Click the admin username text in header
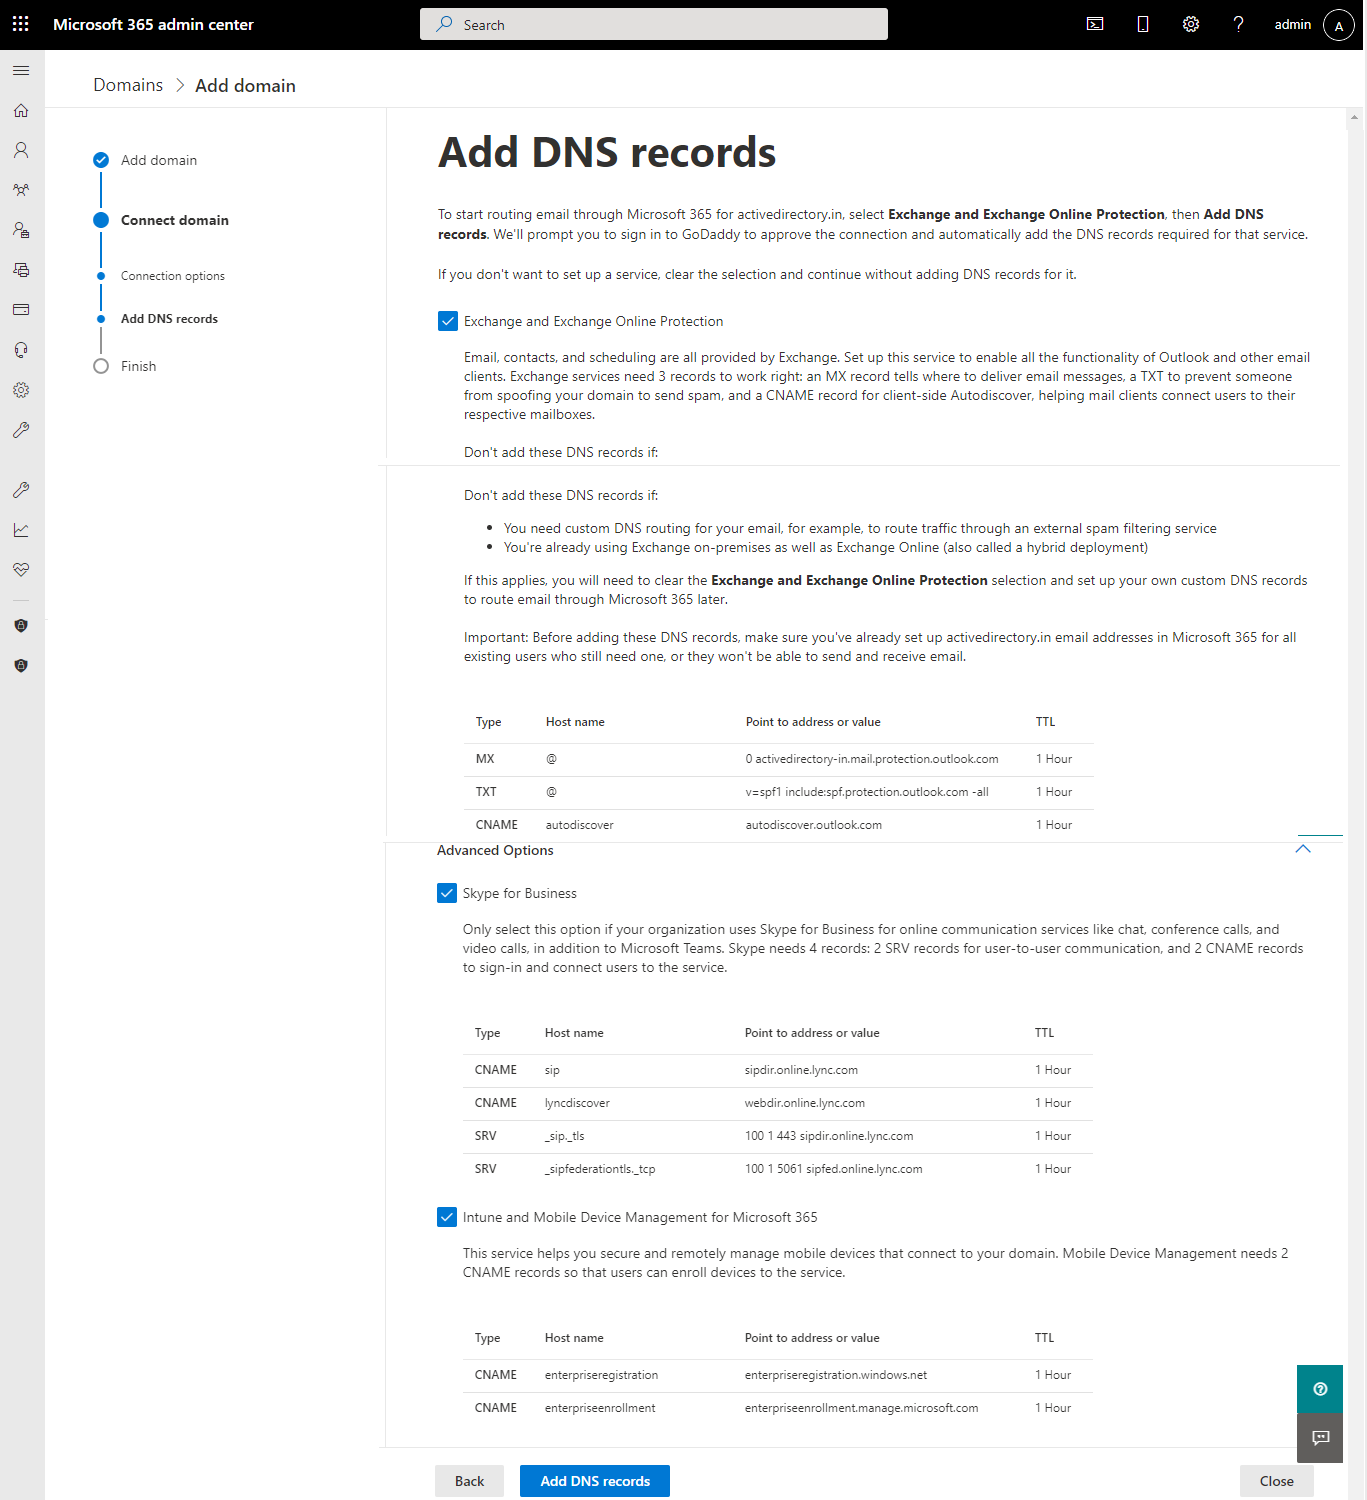 (1292, 24)
